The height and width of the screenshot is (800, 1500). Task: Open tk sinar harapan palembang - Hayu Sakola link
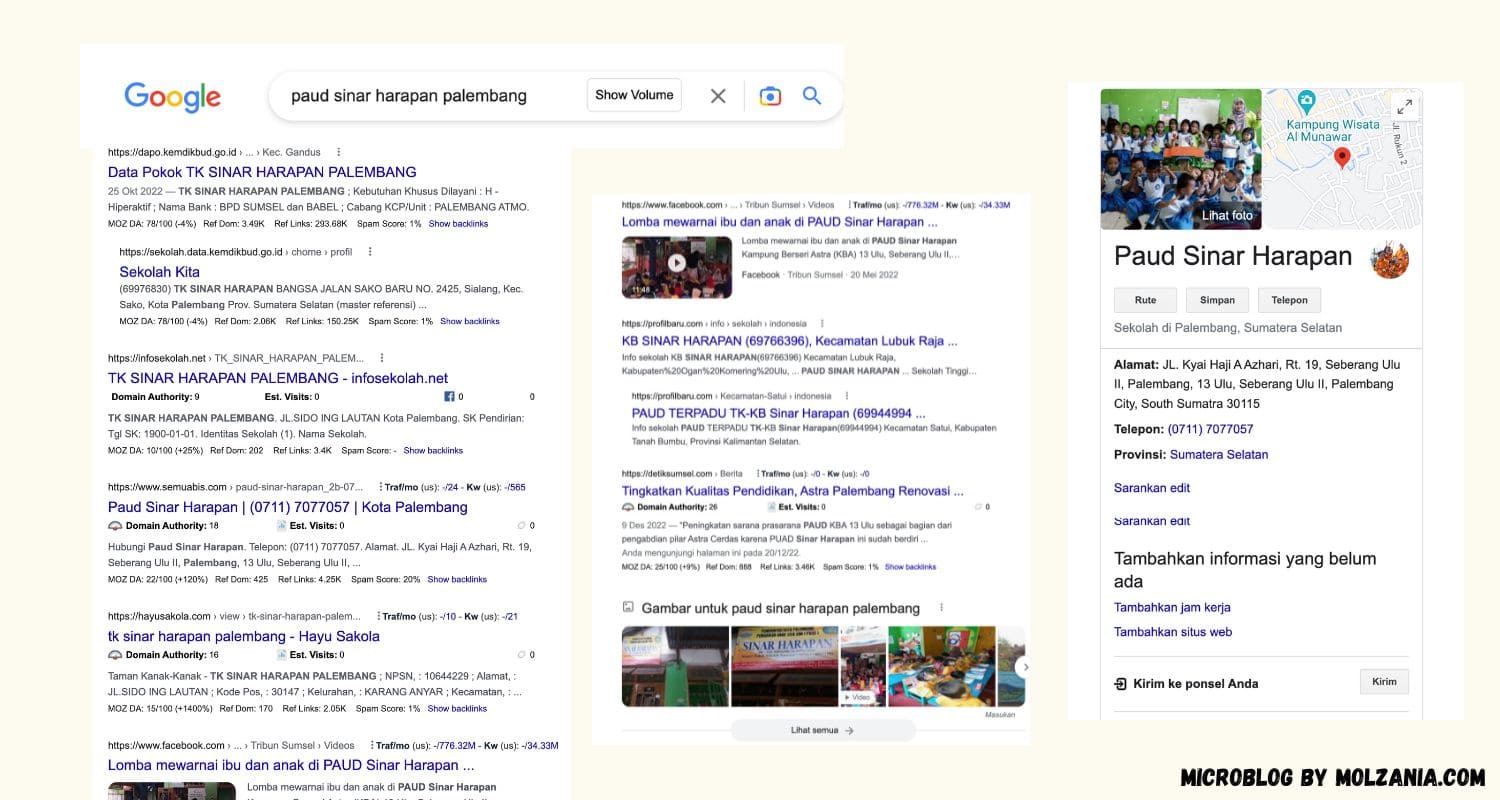click(x=244, y=636)
